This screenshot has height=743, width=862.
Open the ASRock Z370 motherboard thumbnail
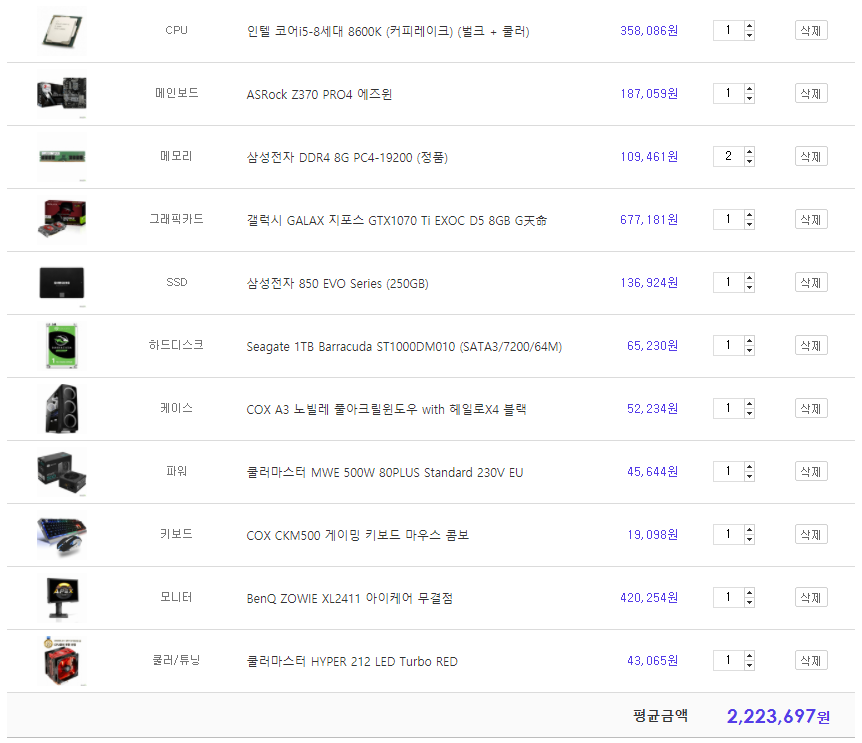coord(62,93)
